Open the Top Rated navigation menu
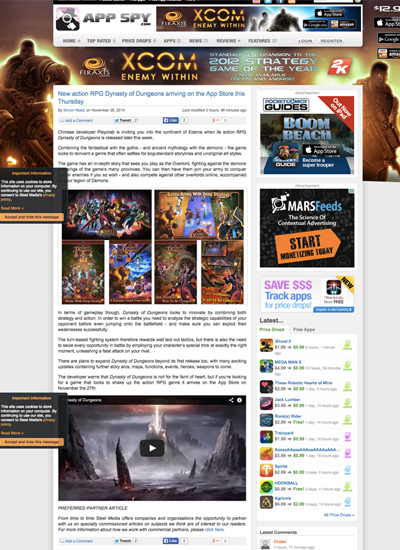Image resolution: width=400 pixels, height=550 pixels. 101,41
